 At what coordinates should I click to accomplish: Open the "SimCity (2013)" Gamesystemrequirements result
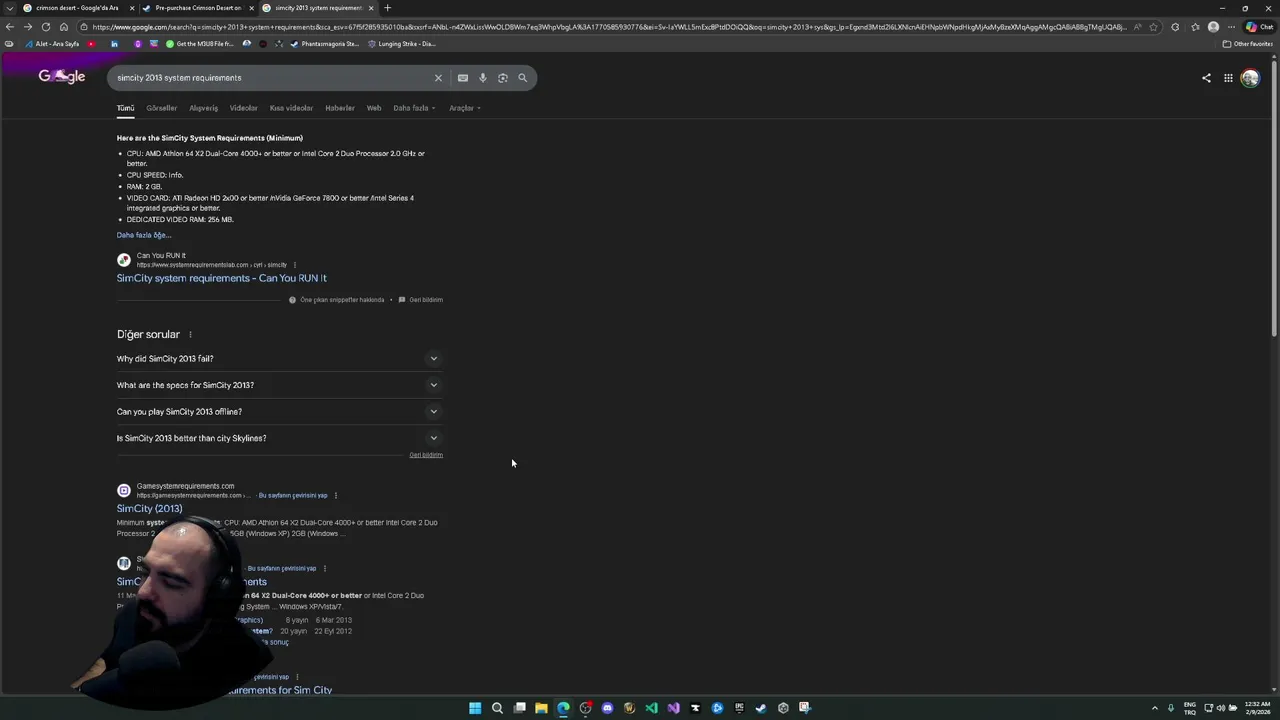coord(150,508)
